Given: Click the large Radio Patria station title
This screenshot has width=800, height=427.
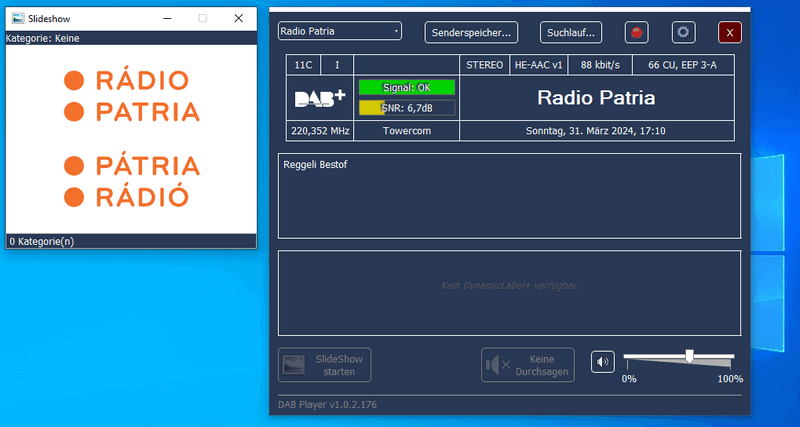Looking at the screenshot, I should [x=596, y=98].
